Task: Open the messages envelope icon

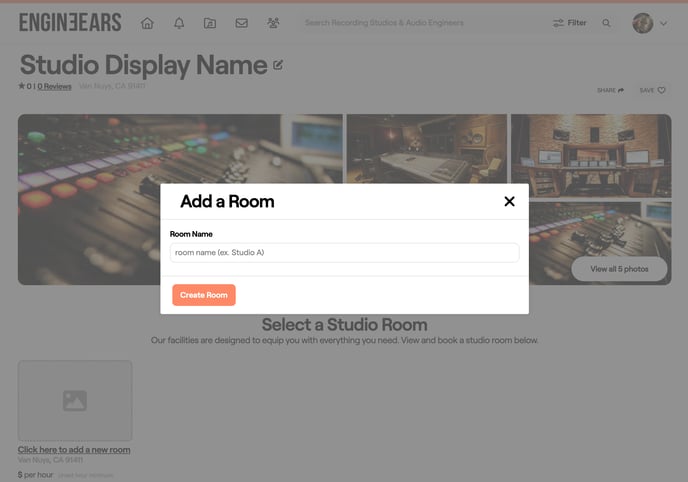Action: 241,23
